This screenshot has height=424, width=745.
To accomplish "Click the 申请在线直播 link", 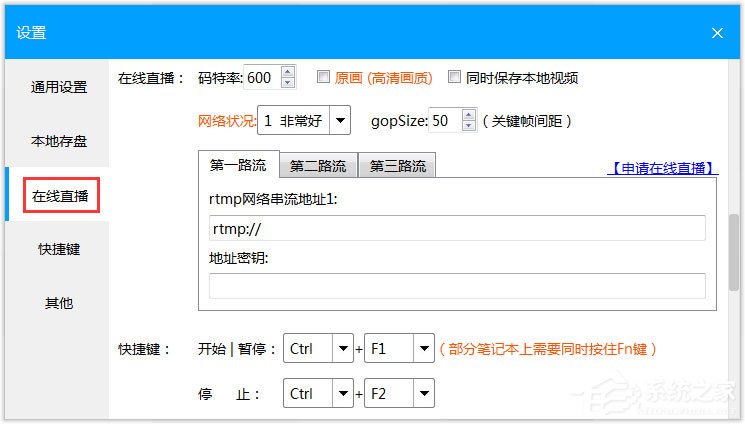I will click(663, 168).
